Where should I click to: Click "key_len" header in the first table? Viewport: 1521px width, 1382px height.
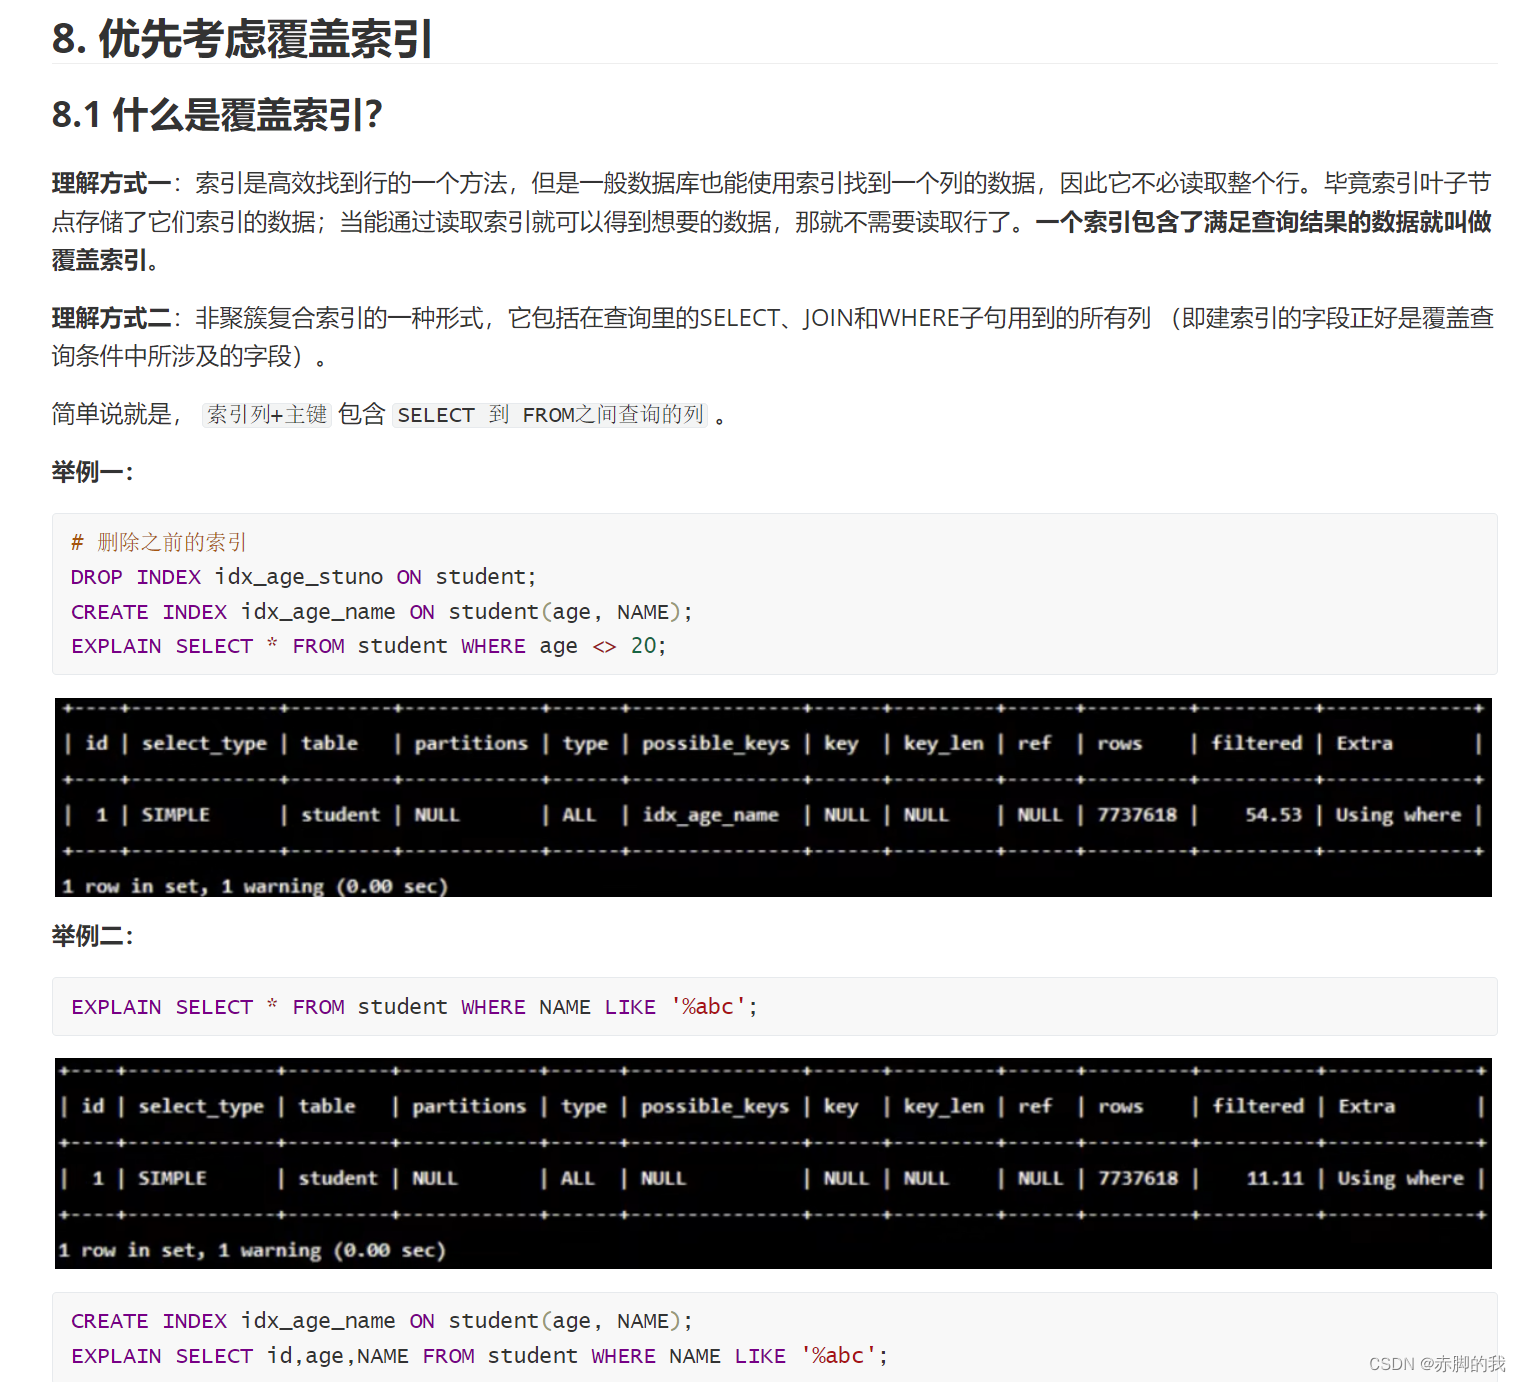coord(943,743)
